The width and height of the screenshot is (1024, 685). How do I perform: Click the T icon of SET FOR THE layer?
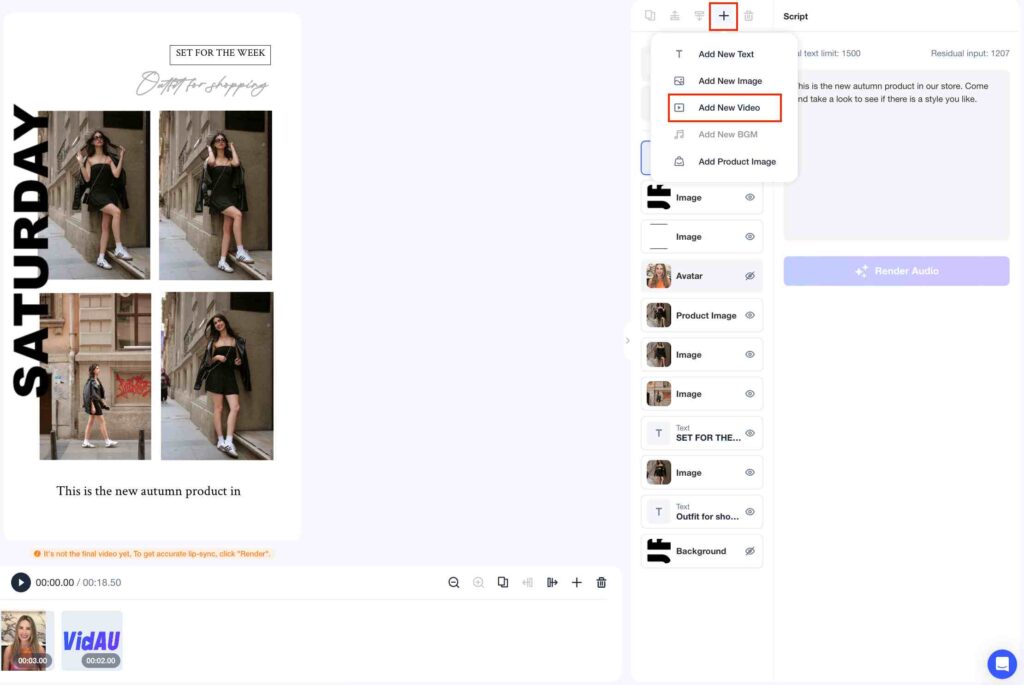pos(658,433)
